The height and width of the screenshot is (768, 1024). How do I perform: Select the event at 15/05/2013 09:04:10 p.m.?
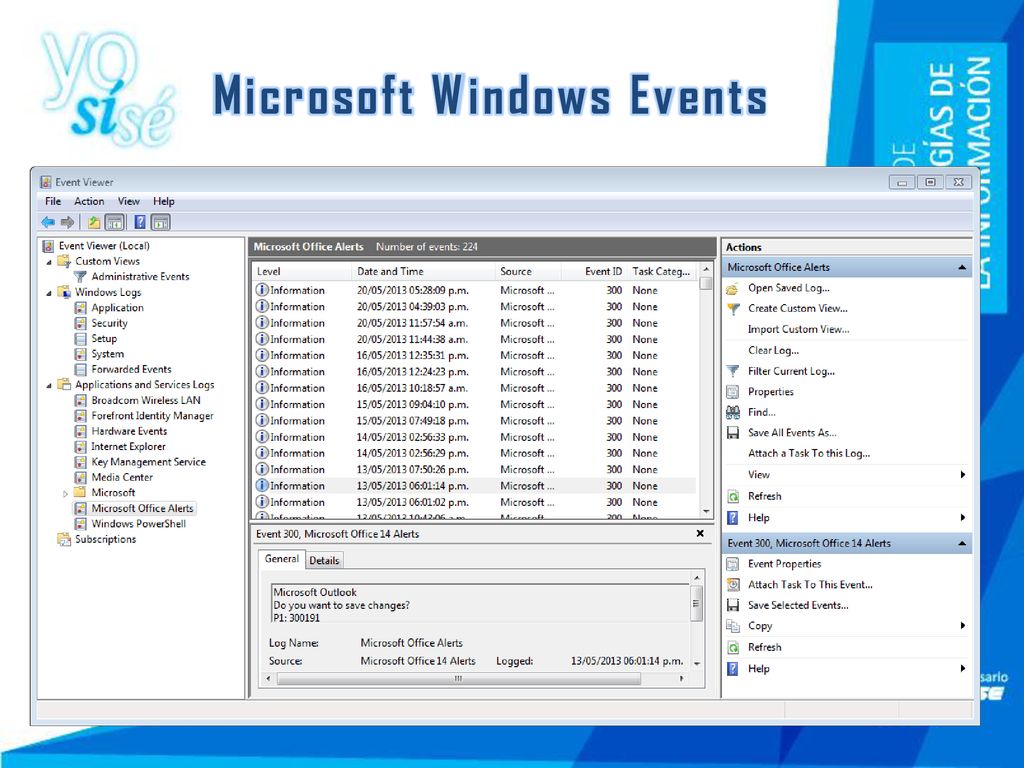coord(475,404)
